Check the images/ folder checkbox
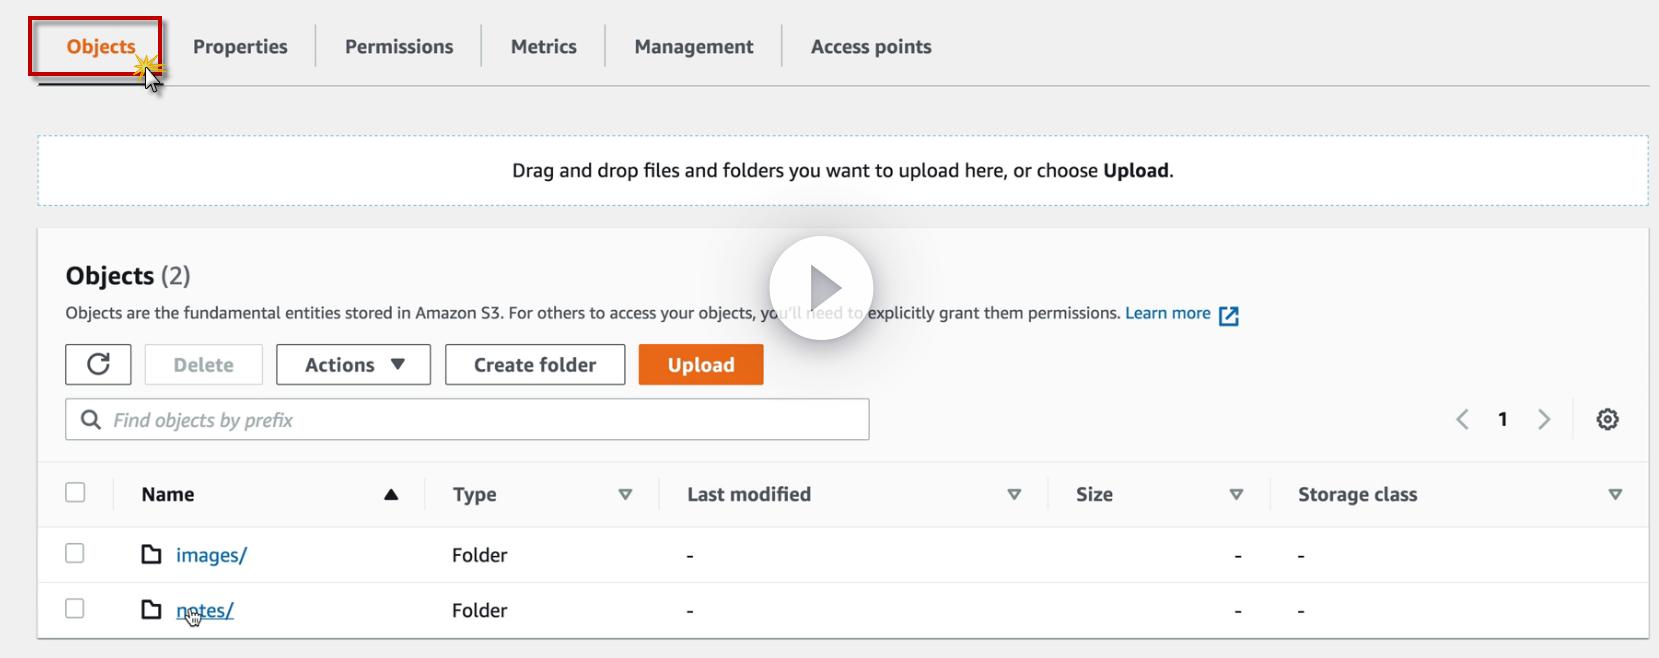1659x658 pixels. pyautogui.click(x=75, y=554)
